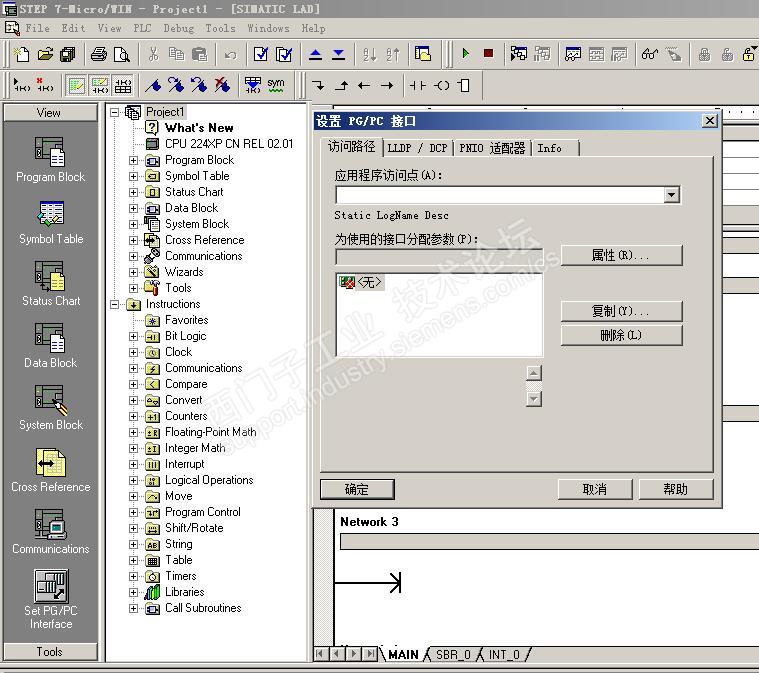Click the Save project diskette icon
Screen dimensions: 759x673
pyautogui.click(x=68, y=54)
